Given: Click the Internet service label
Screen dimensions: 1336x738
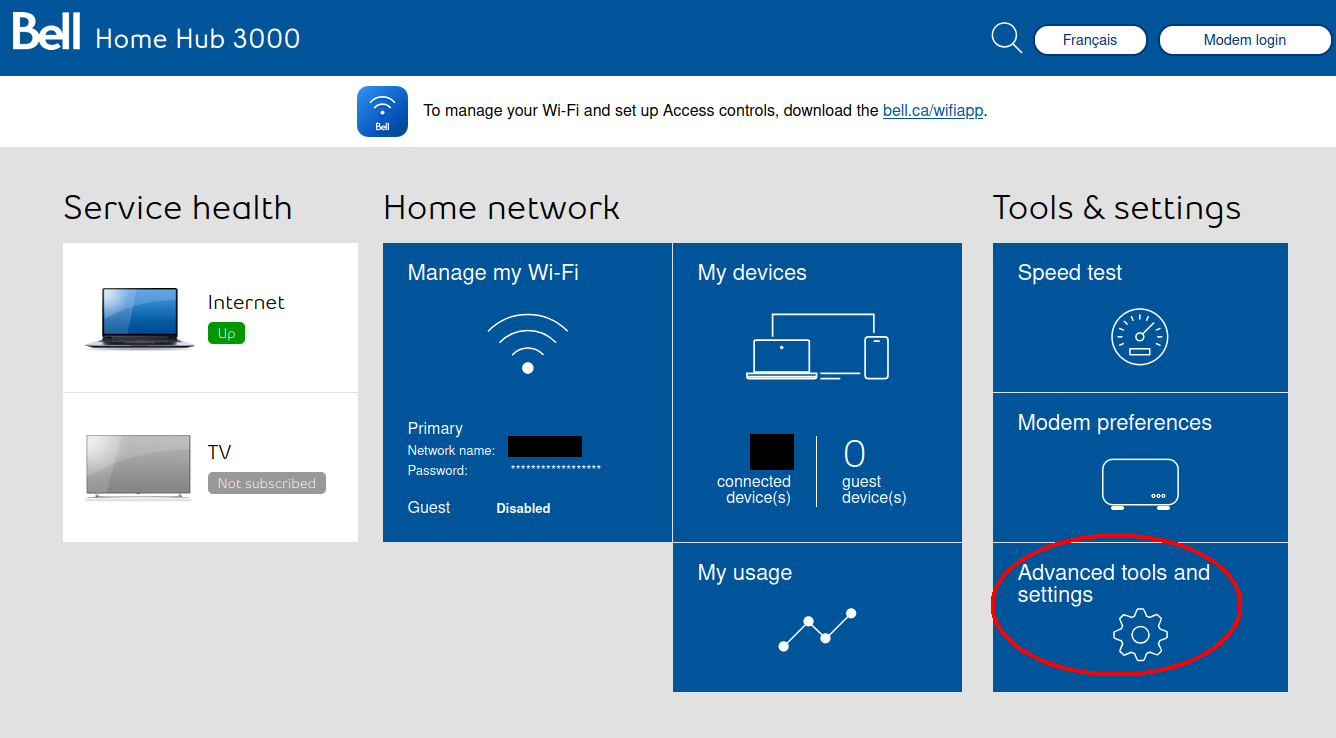Looking at the screenshot, I should [x=246, y=302].
